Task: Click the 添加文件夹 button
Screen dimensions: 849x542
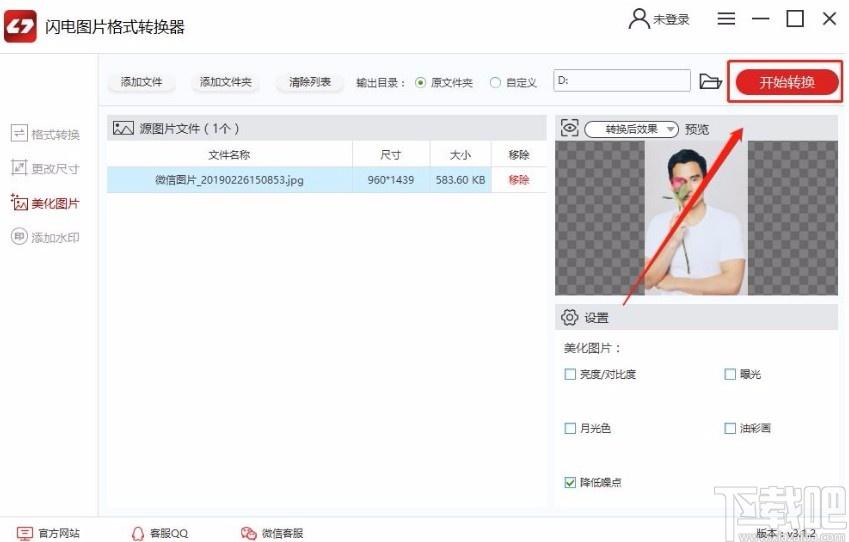Action: click(x=225, y=82)
